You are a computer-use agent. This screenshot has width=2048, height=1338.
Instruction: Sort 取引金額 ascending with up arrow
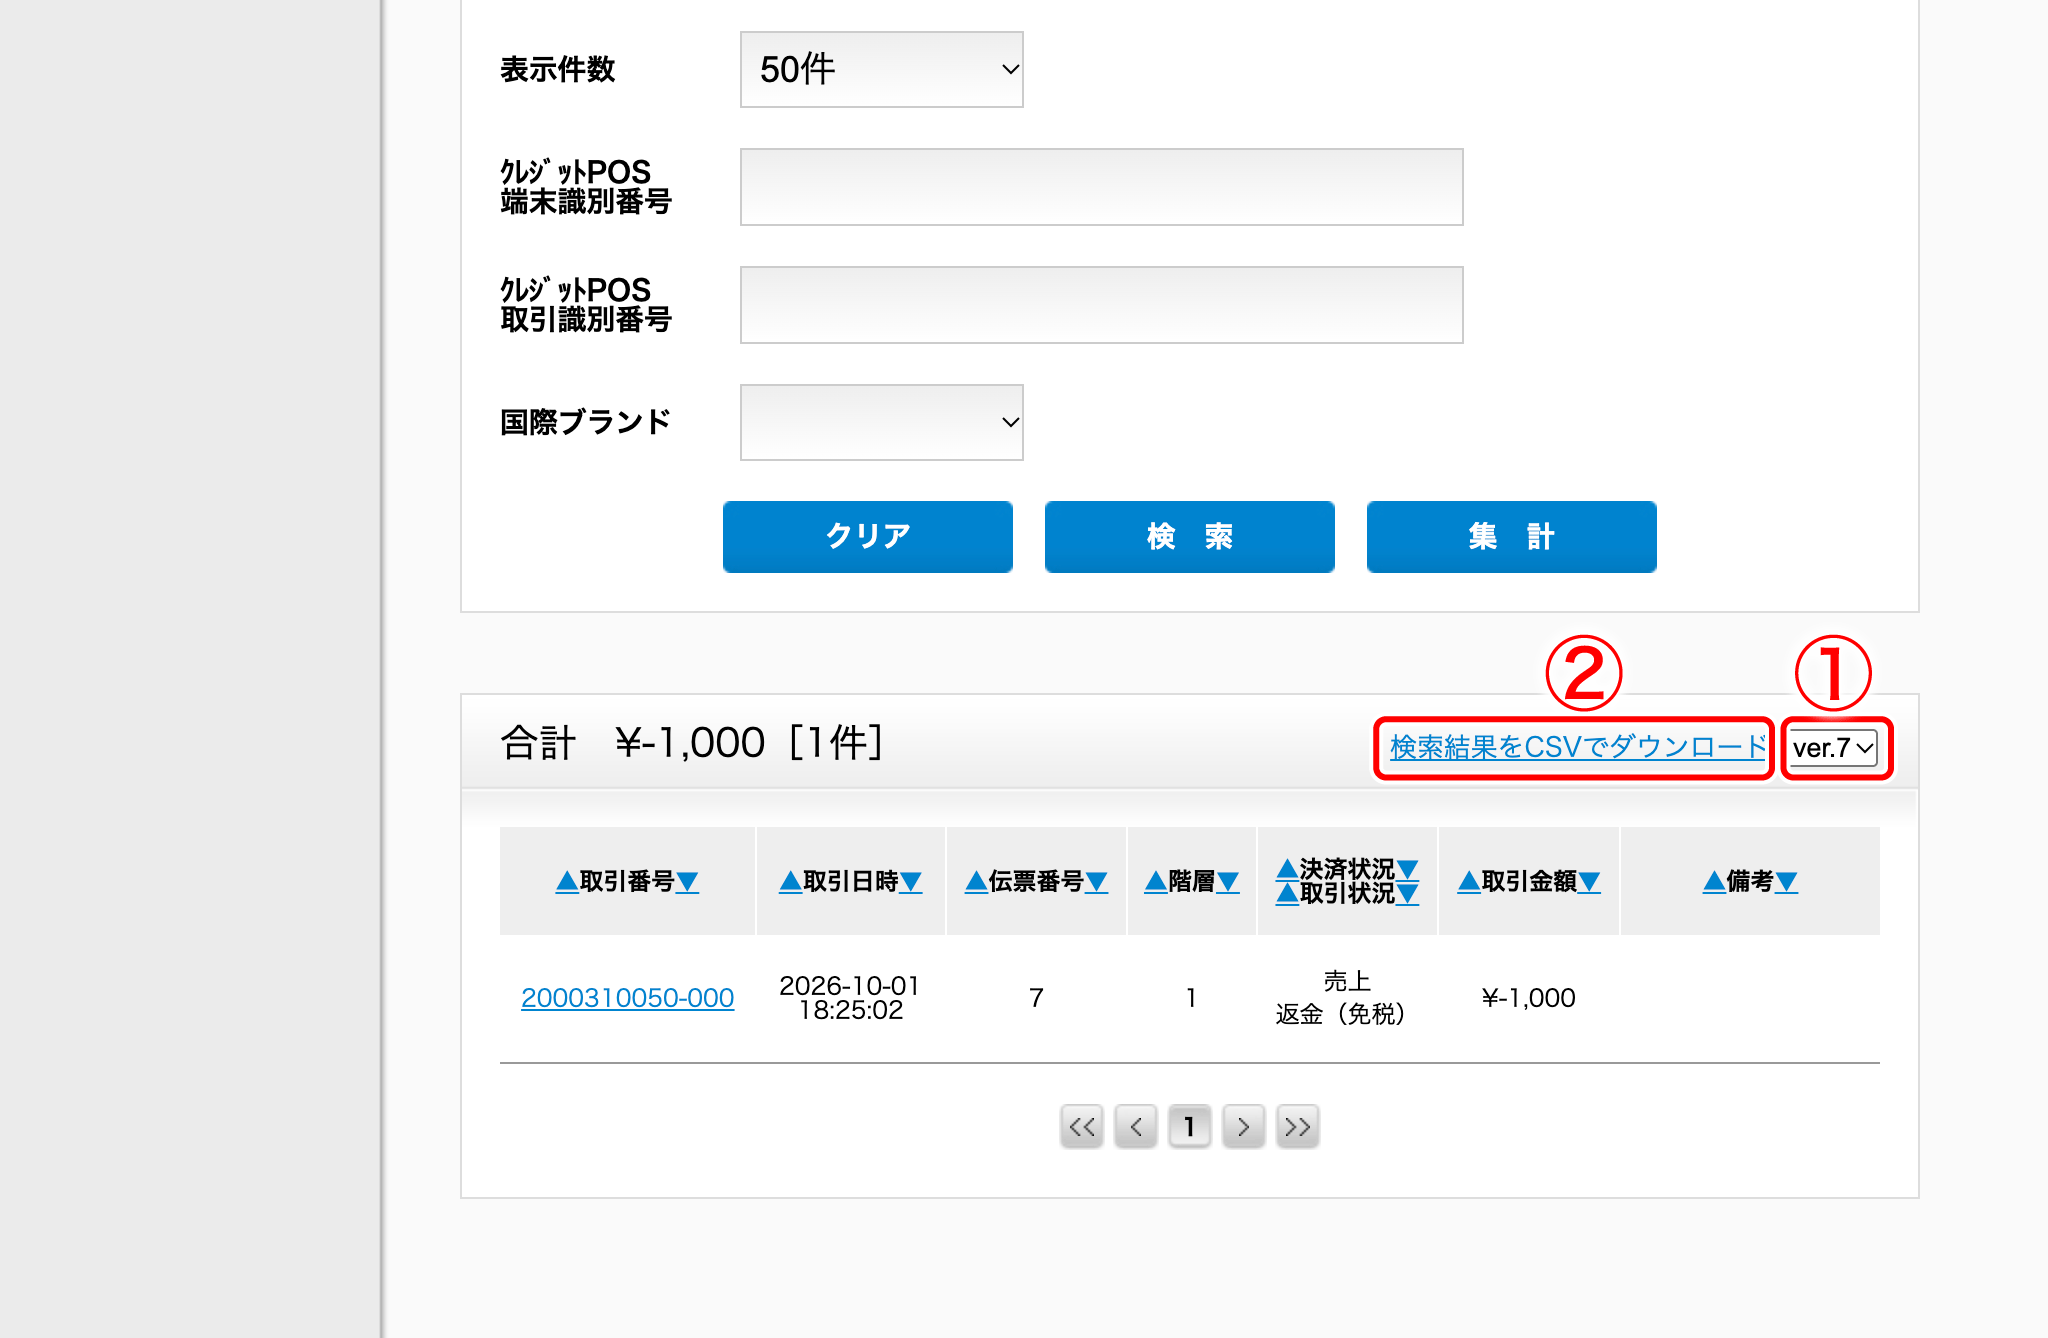coord(1469,881)
